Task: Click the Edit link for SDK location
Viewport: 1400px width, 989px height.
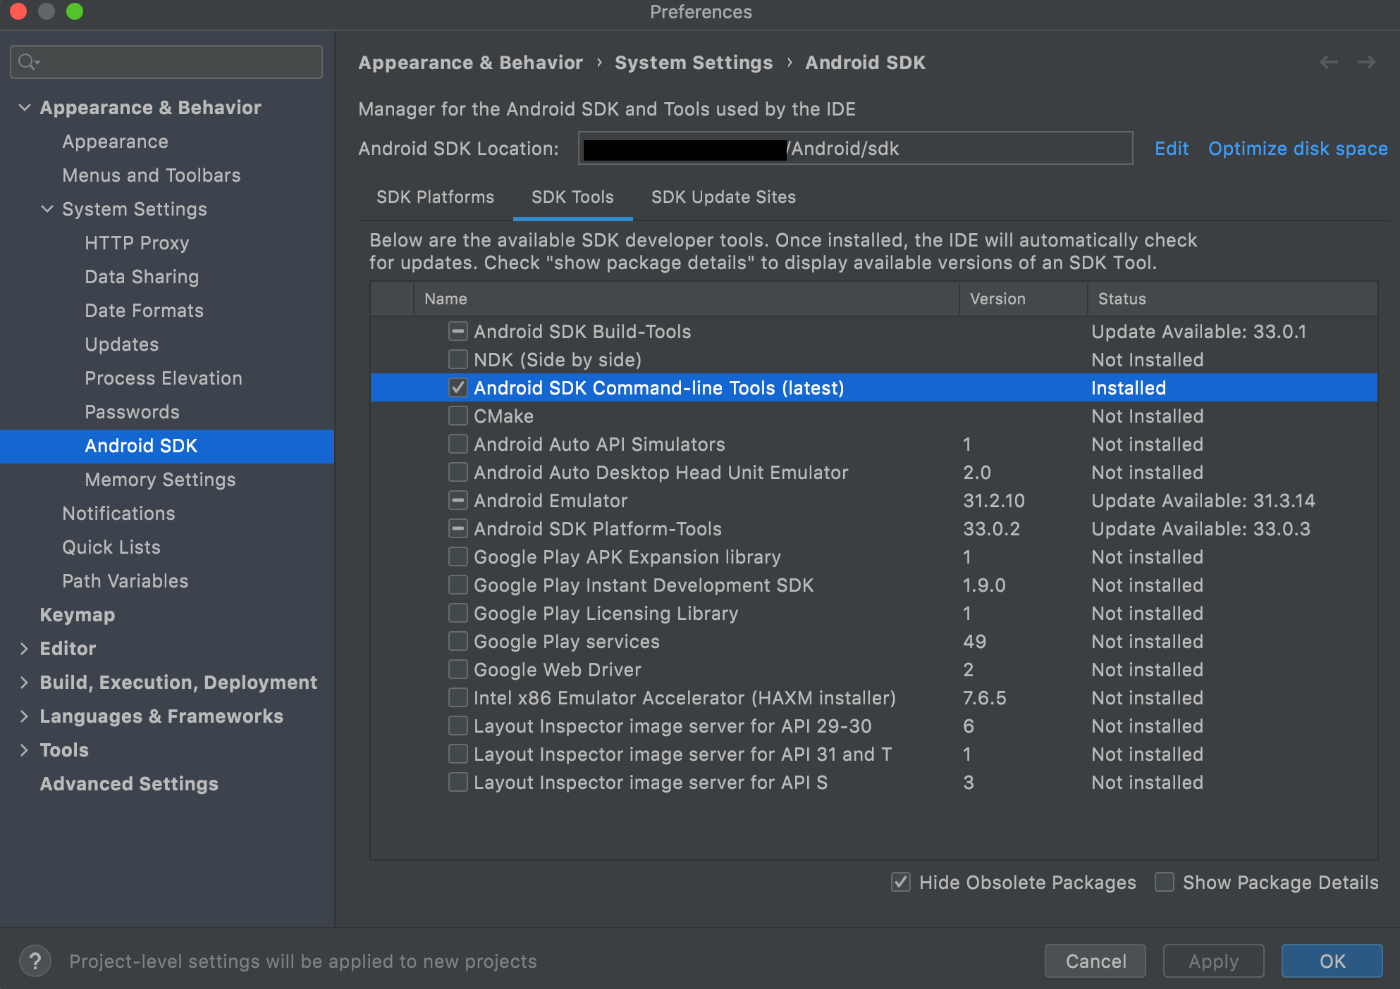Action: point(1171,148)
